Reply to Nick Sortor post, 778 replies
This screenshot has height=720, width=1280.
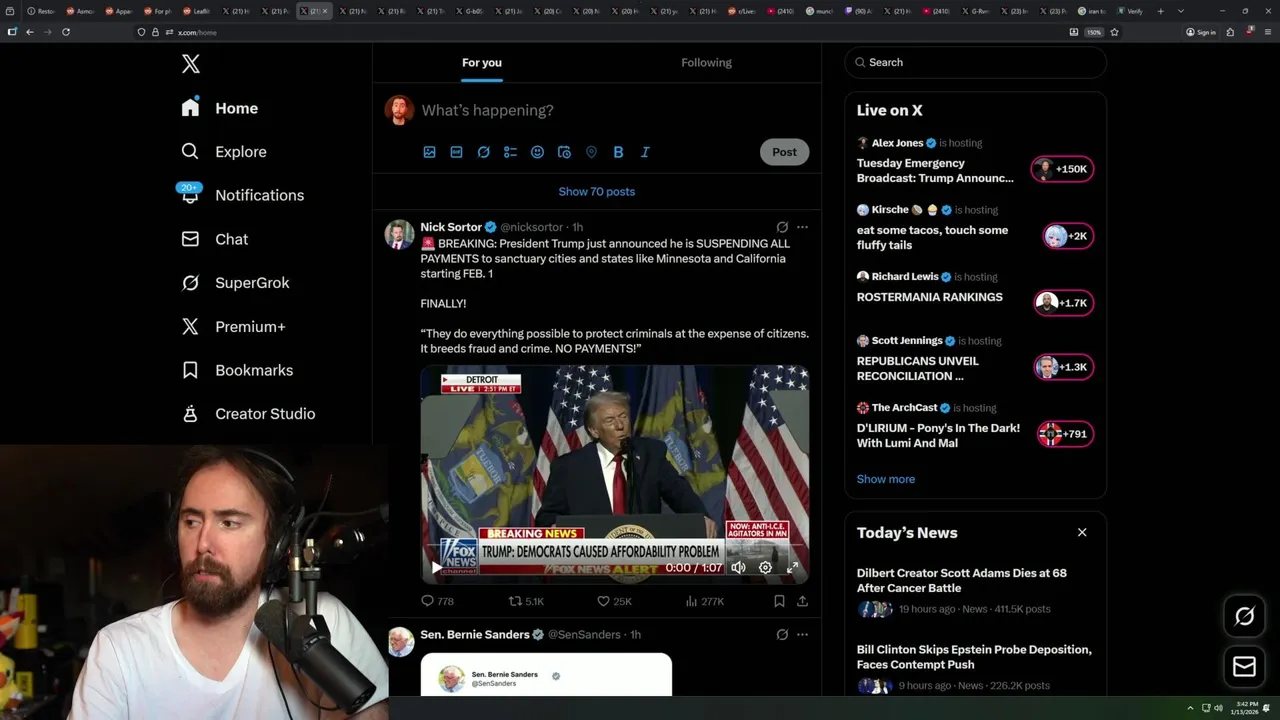[x=437, y=601]
